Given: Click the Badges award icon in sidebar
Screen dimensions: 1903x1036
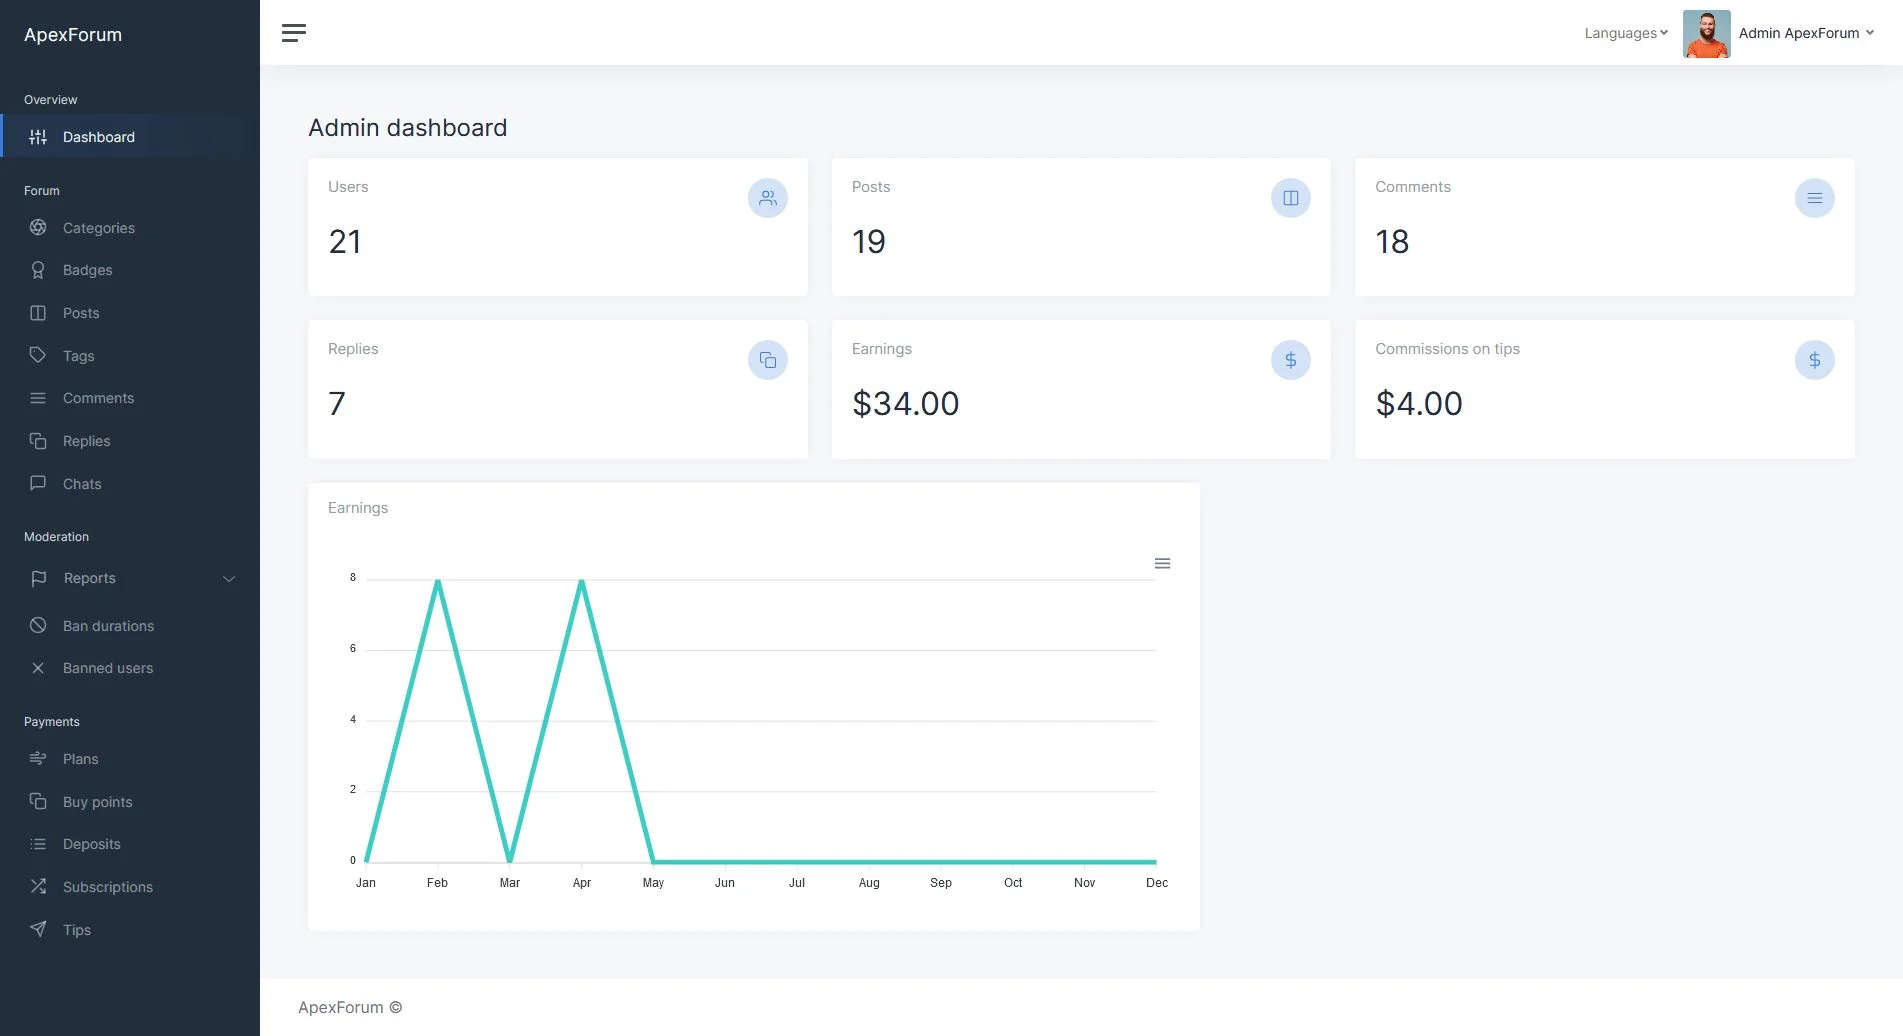Looking at the screenshot, I should (x=38, y=270).
